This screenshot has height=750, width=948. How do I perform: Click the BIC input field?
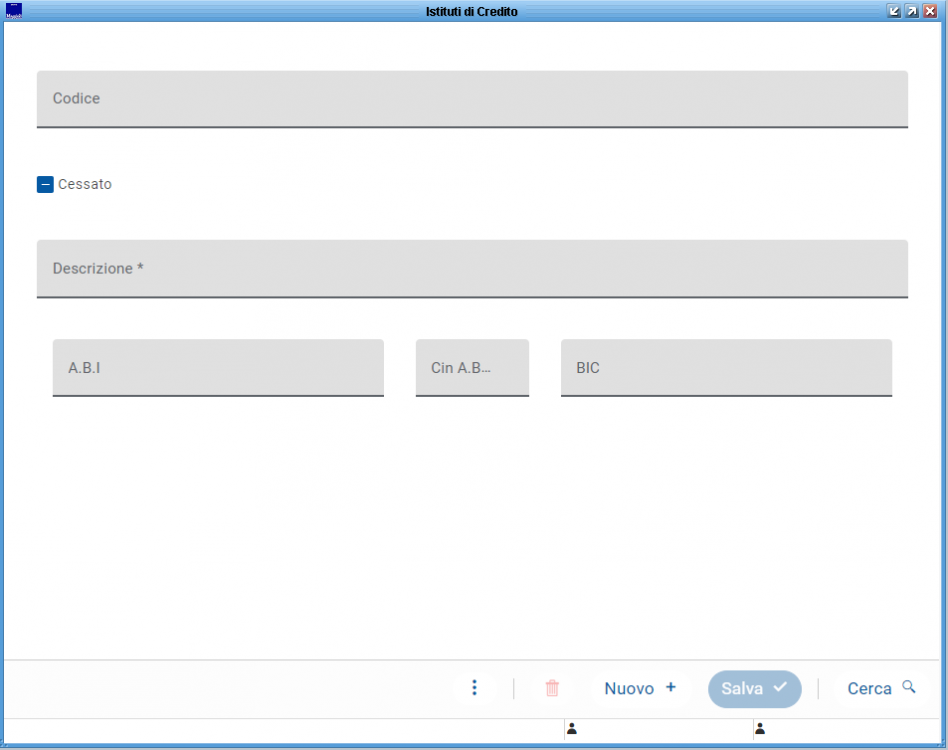tap(726, 368)
